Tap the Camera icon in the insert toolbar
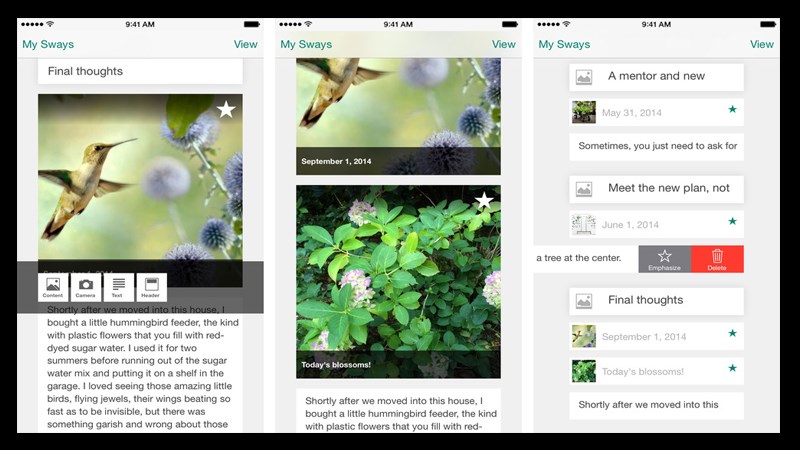The image size is (800, 450). click(x=86, y=287)
